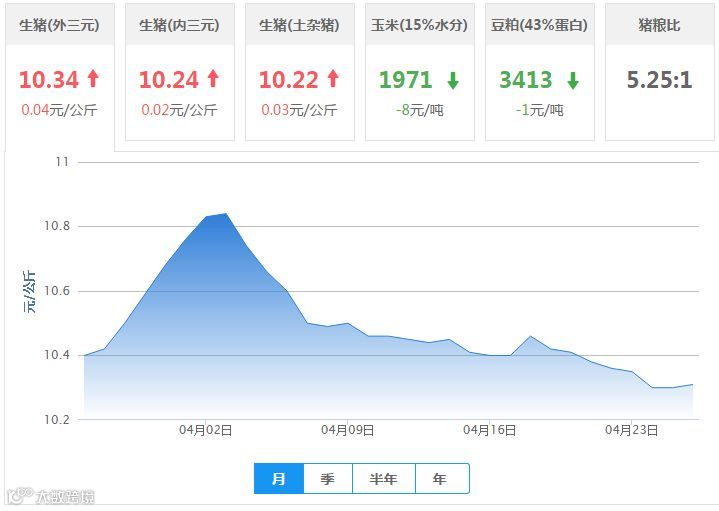Click the price value 10.34

(49, 80)
